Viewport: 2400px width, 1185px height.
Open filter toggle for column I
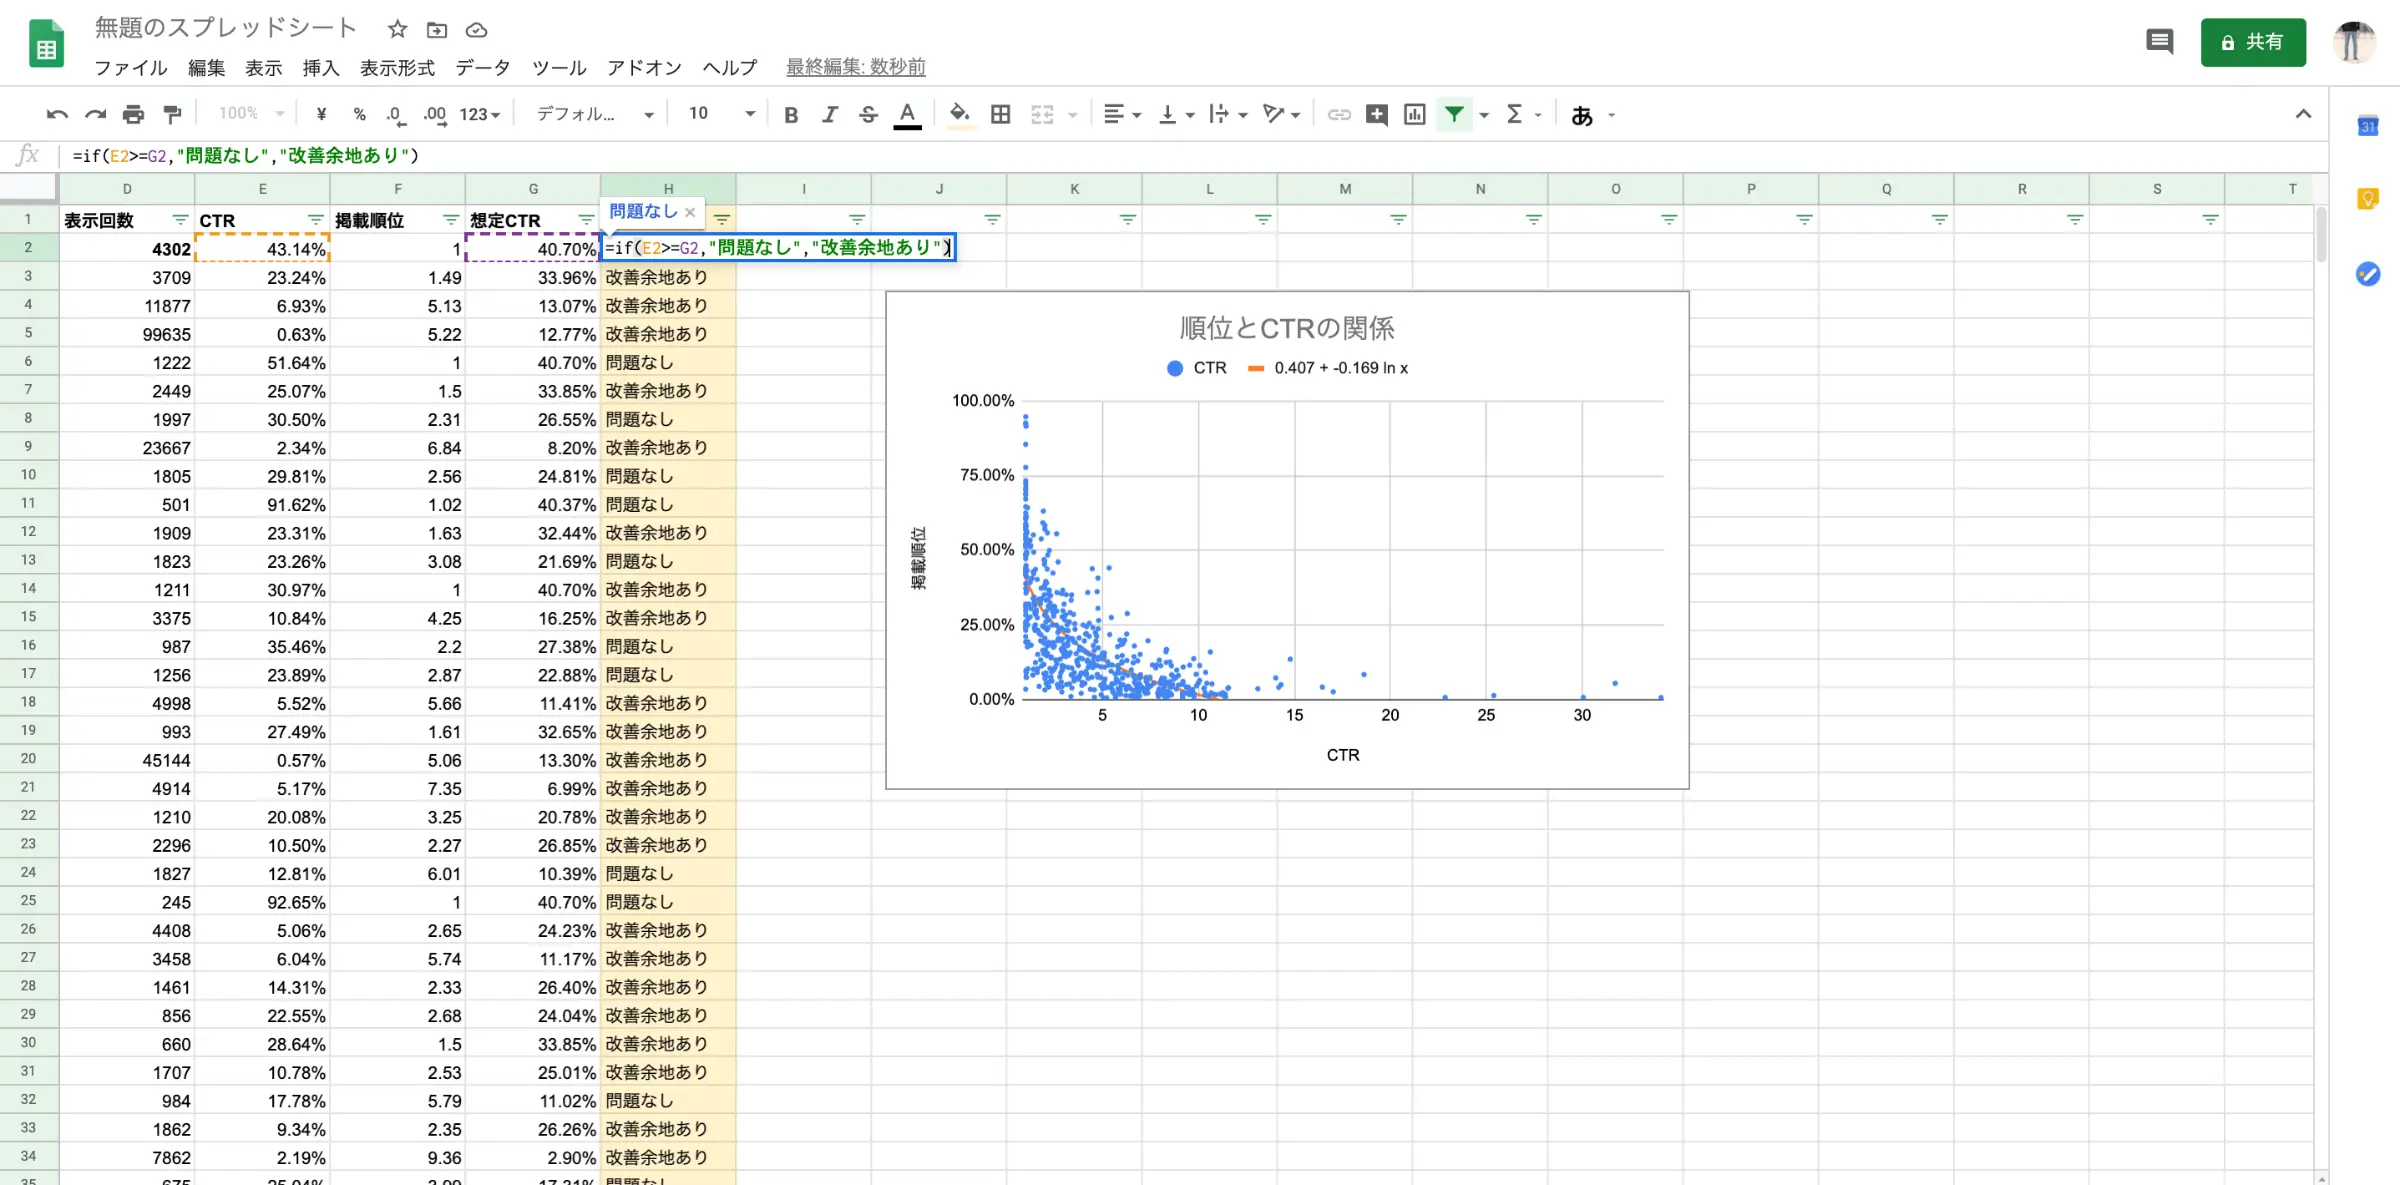(x=857, y=220)
